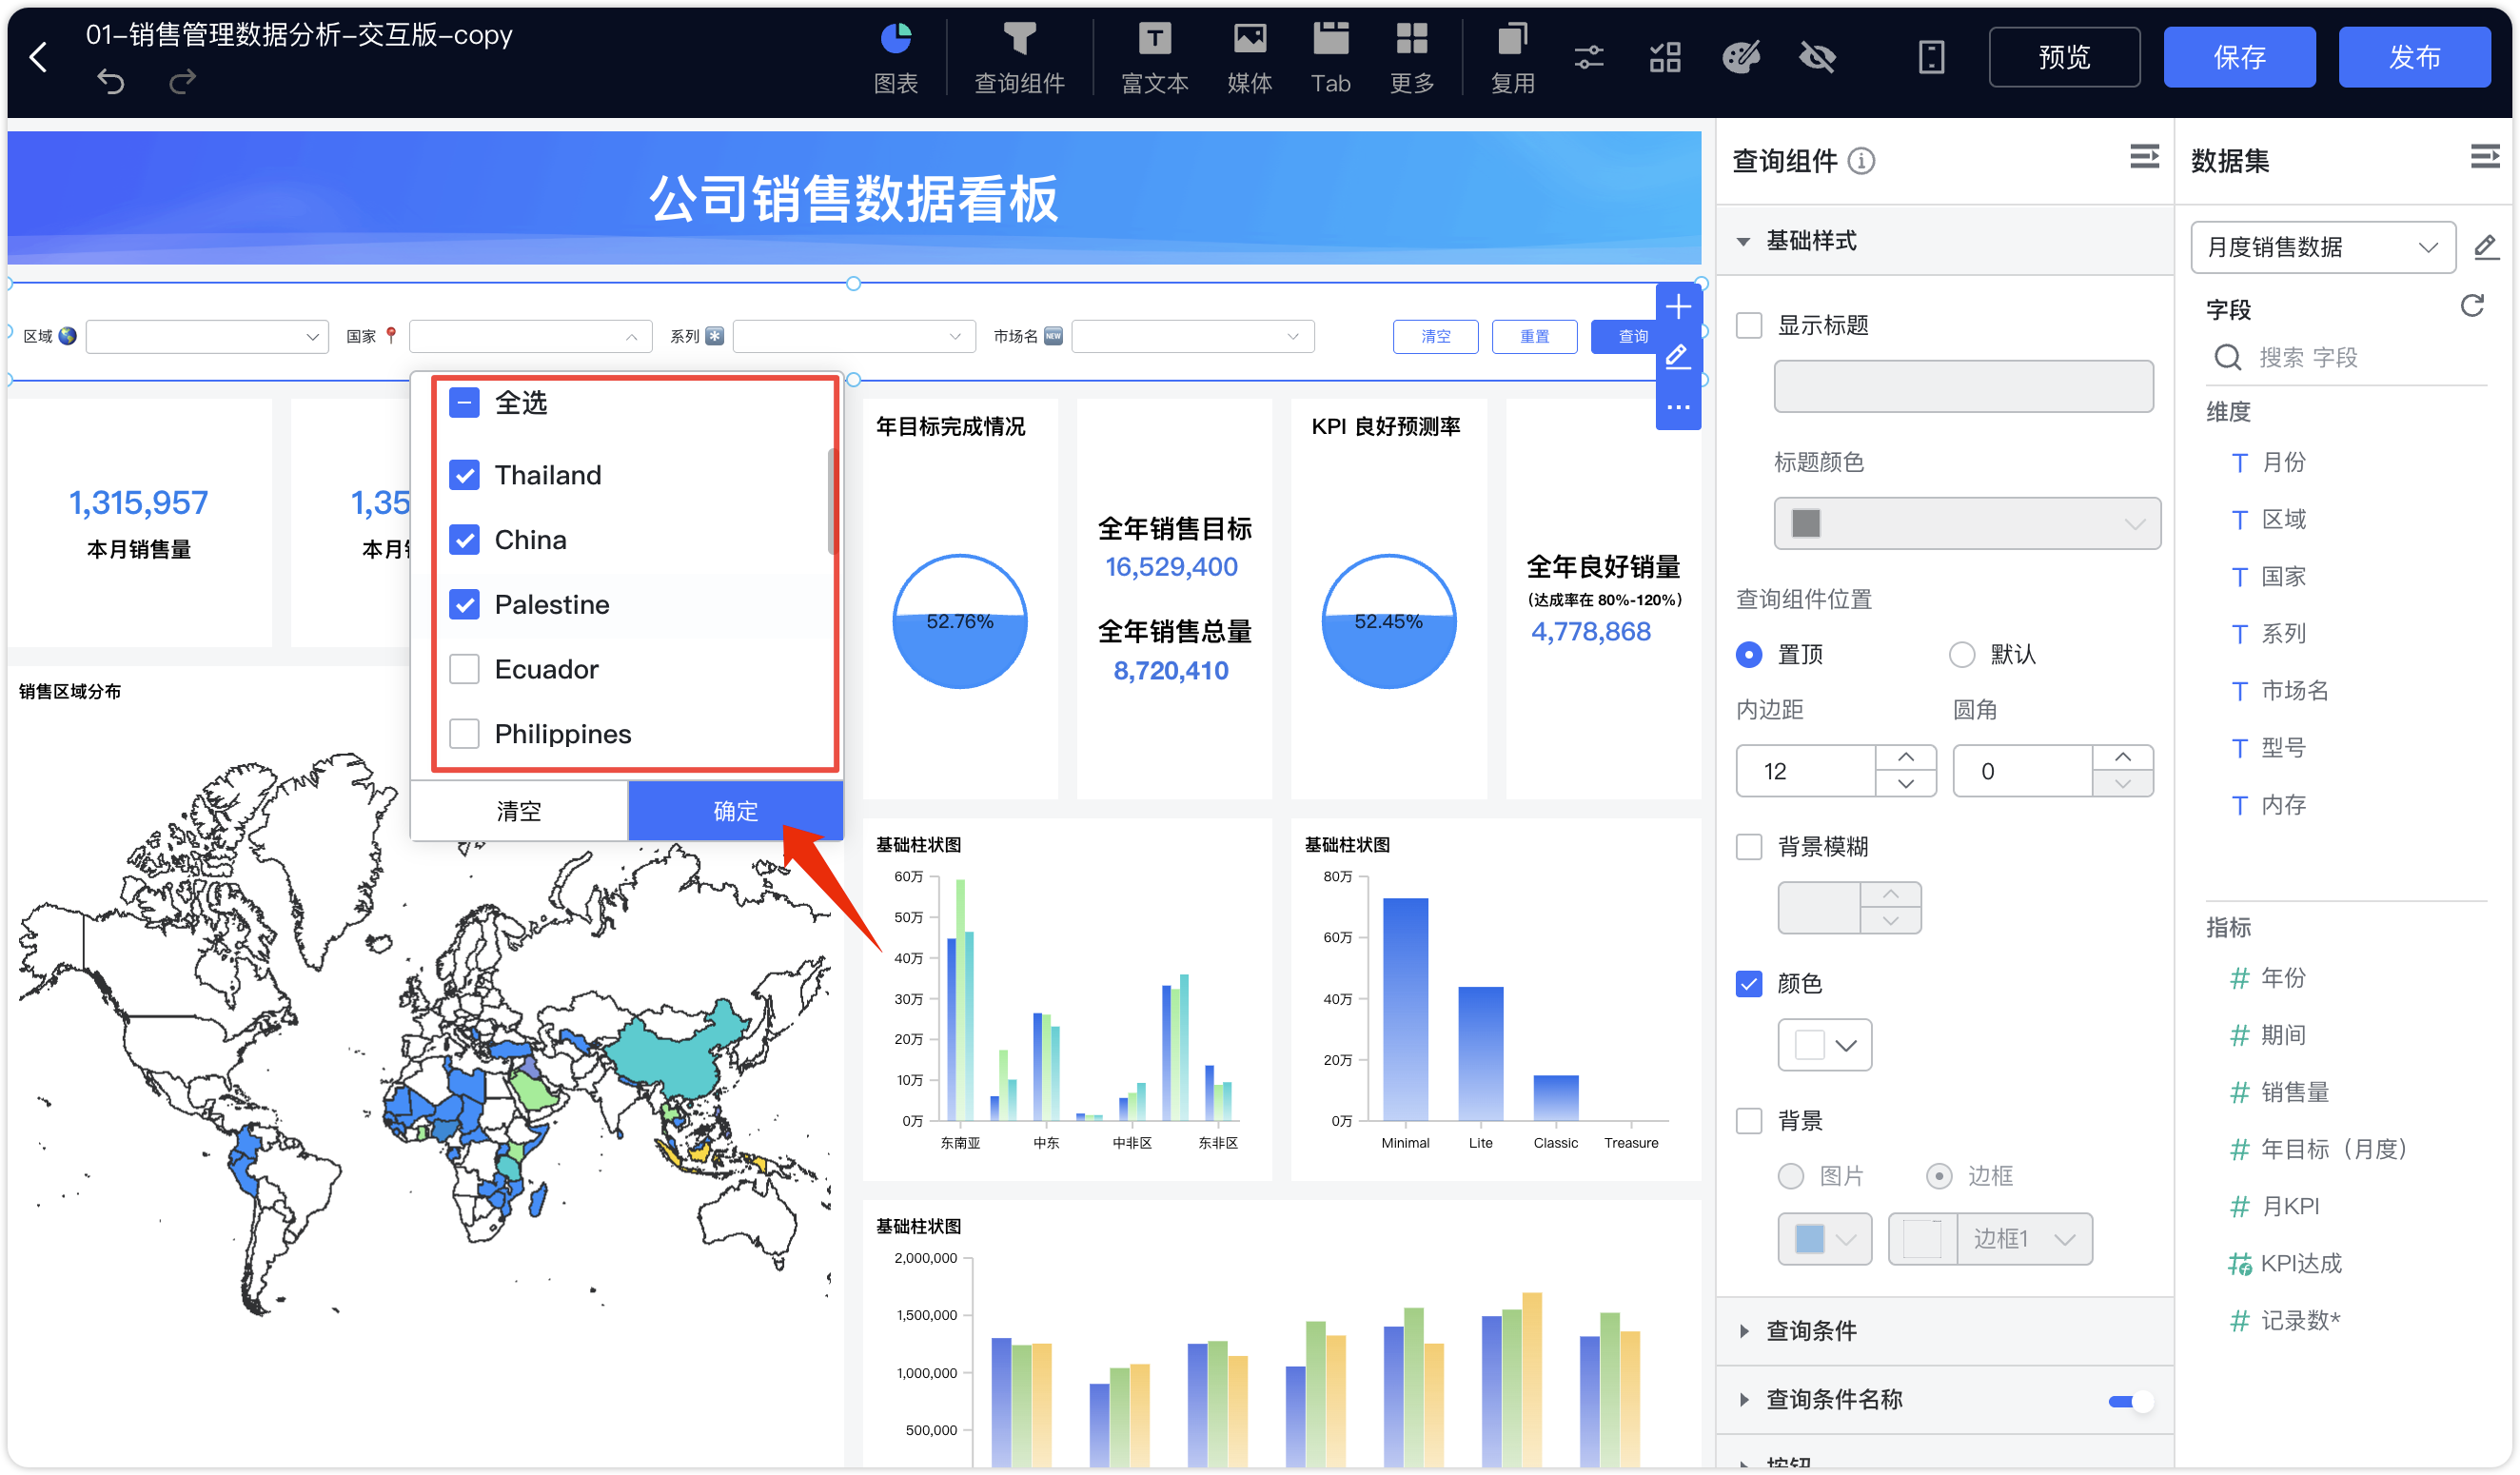Open the white 颜色 color picker
This screenshot has height=1475, width=2520.
click(x=1823, y=1045)
